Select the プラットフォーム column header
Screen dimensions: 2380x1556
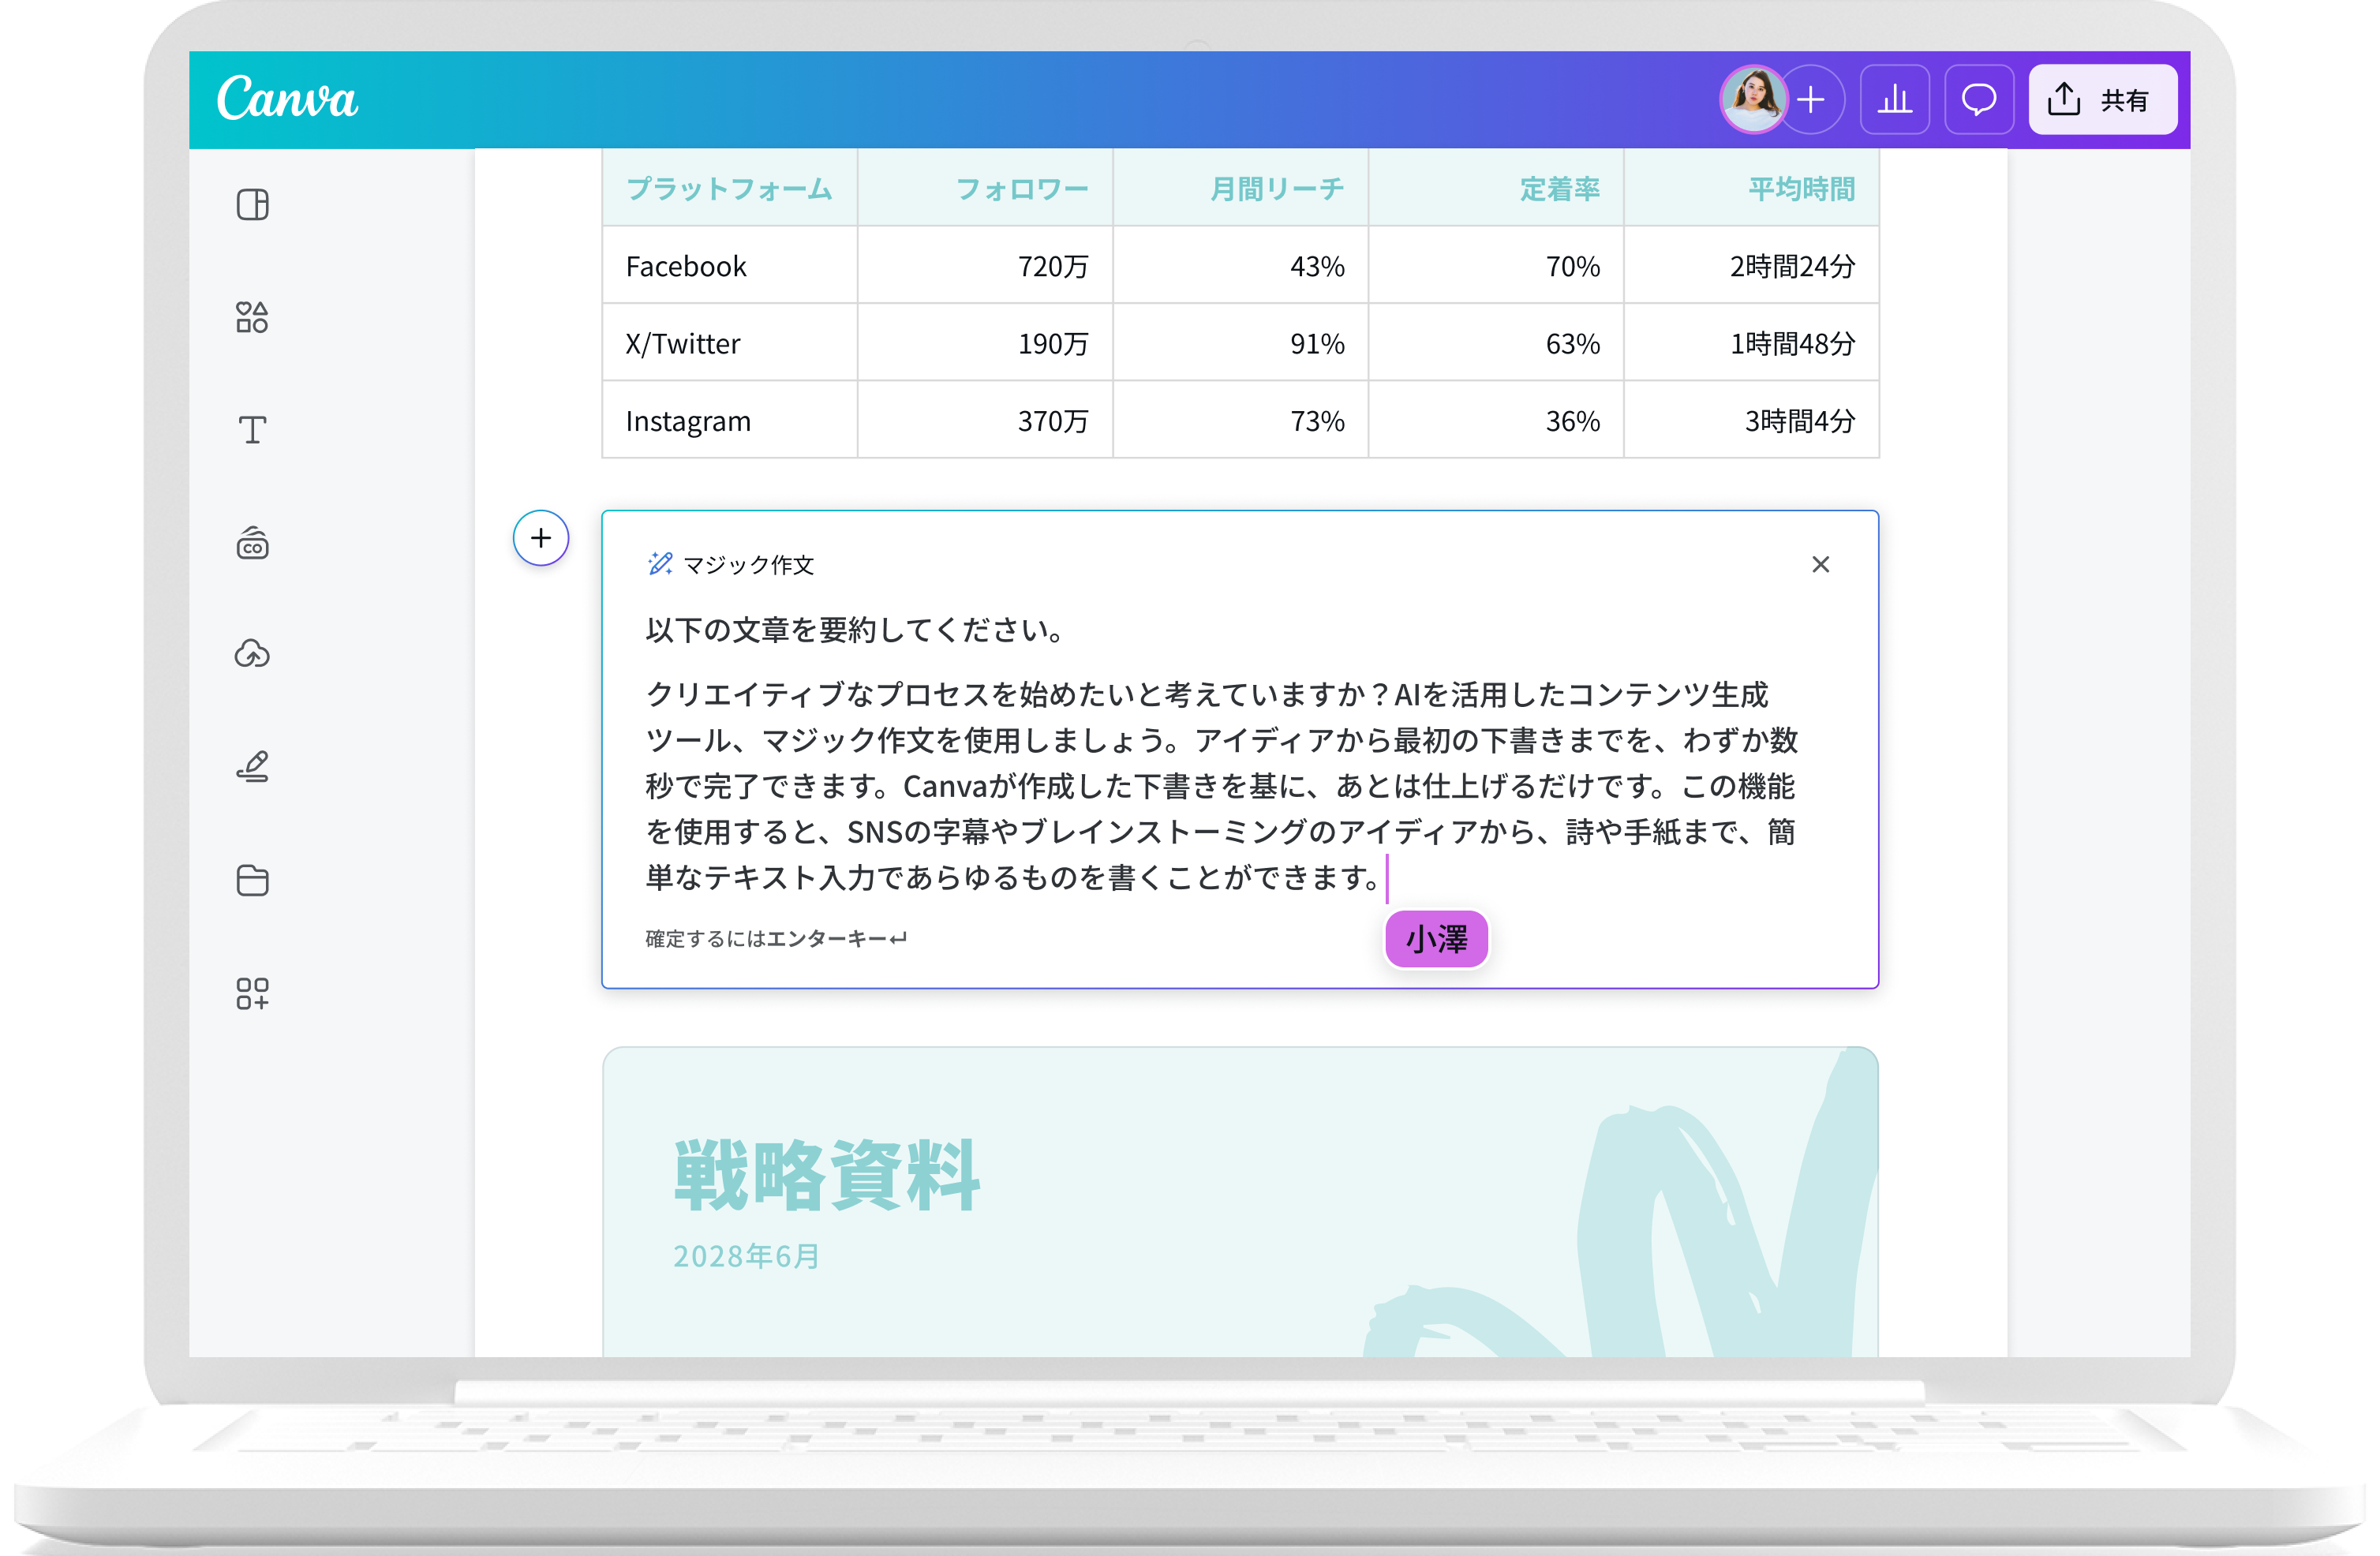tap(729, 188)
